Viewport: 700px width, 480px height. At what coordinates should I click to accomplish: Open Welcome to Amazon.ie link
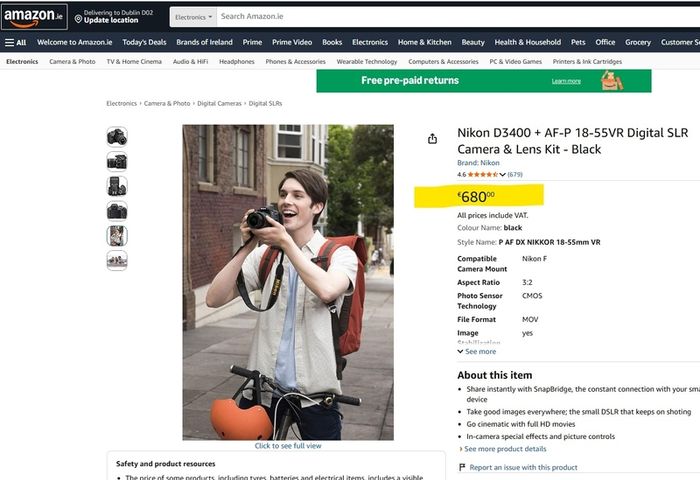75,42
